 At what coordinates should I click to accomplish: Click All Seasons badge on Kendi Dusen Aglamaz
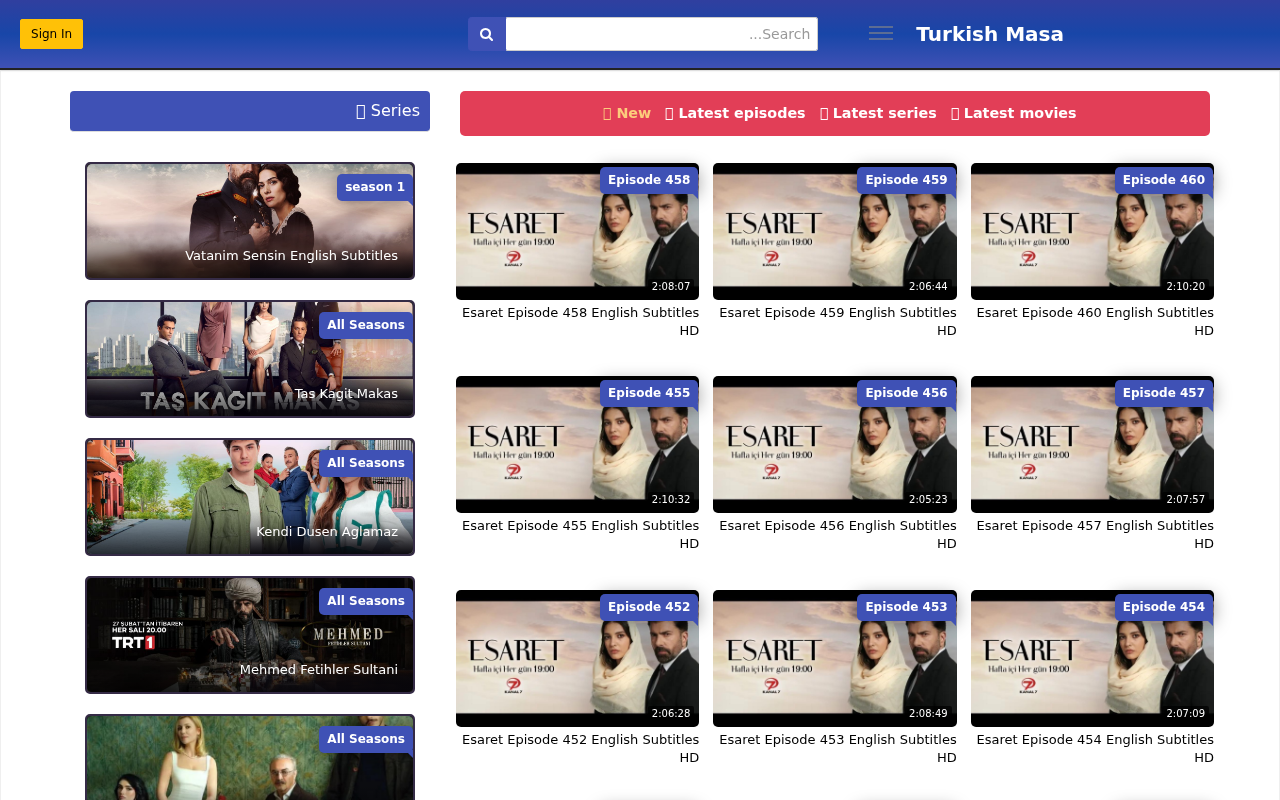(366, 463)
